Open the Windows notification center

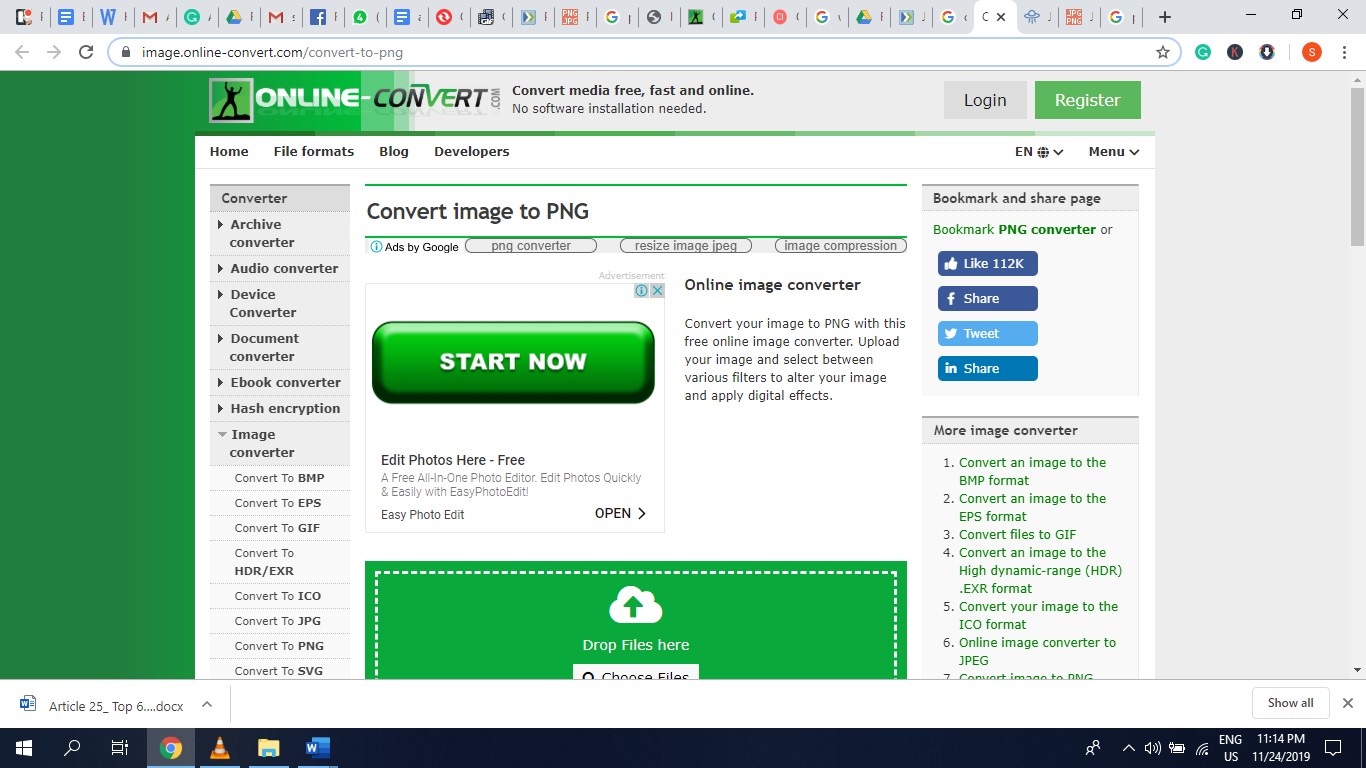click(x=1332, y=748)
